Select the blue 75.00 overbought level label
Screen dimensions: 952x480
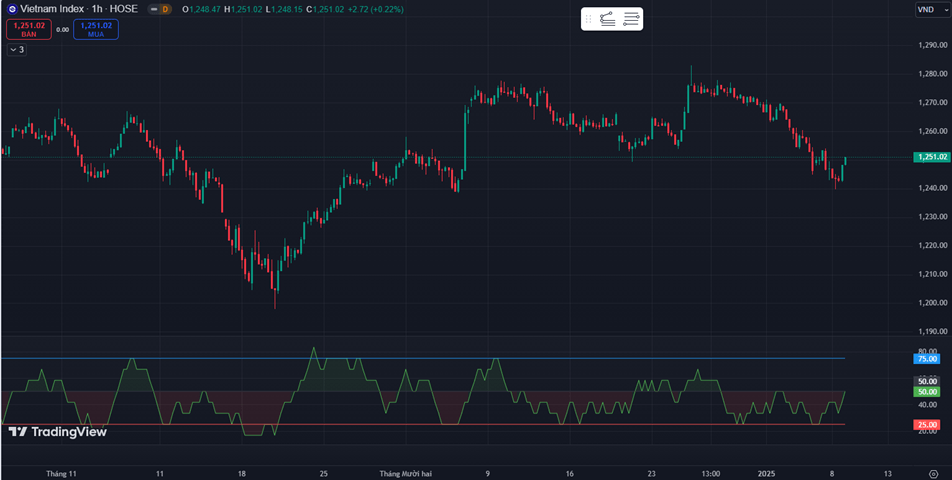tap(926, 358)
